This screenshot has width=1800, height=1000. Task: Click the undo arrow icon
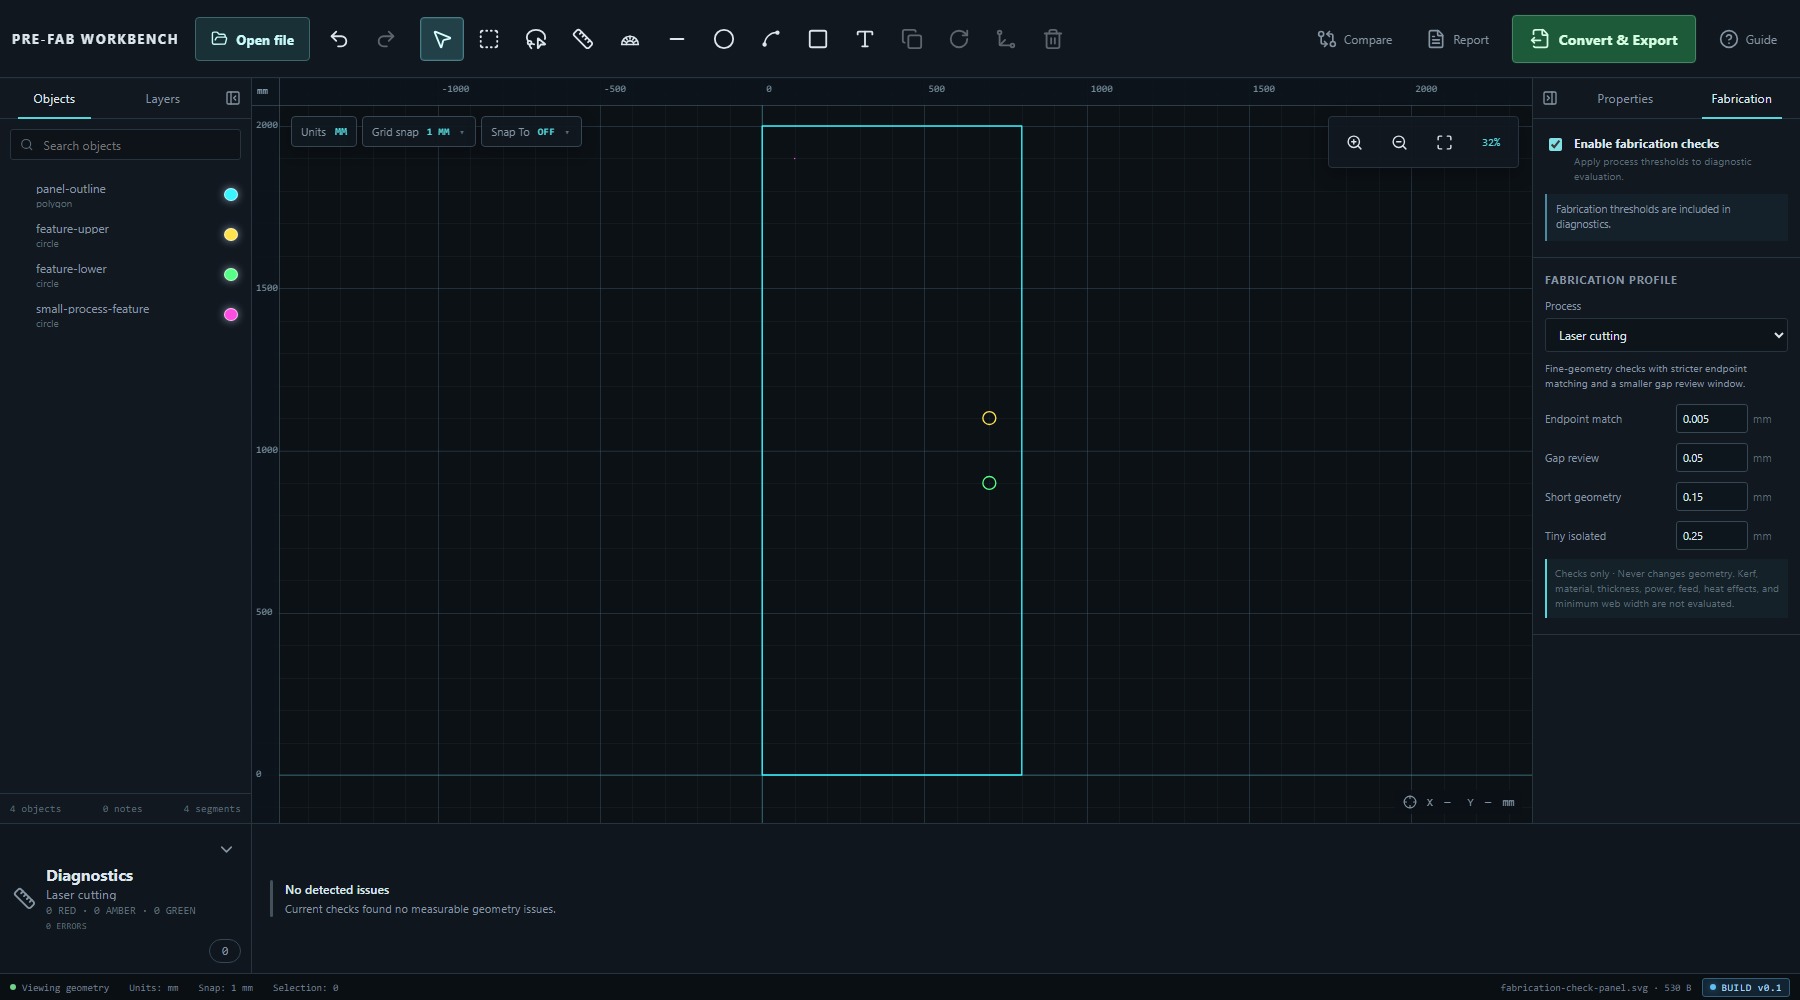tap(339, 39)
